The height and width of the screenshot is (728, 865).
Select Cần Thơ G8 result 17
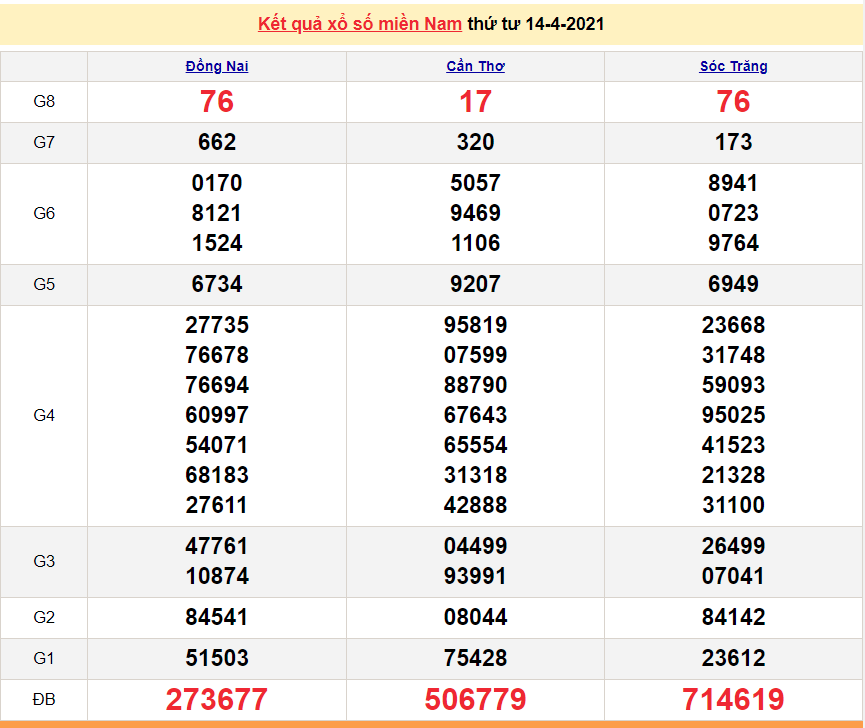point(475,102)
